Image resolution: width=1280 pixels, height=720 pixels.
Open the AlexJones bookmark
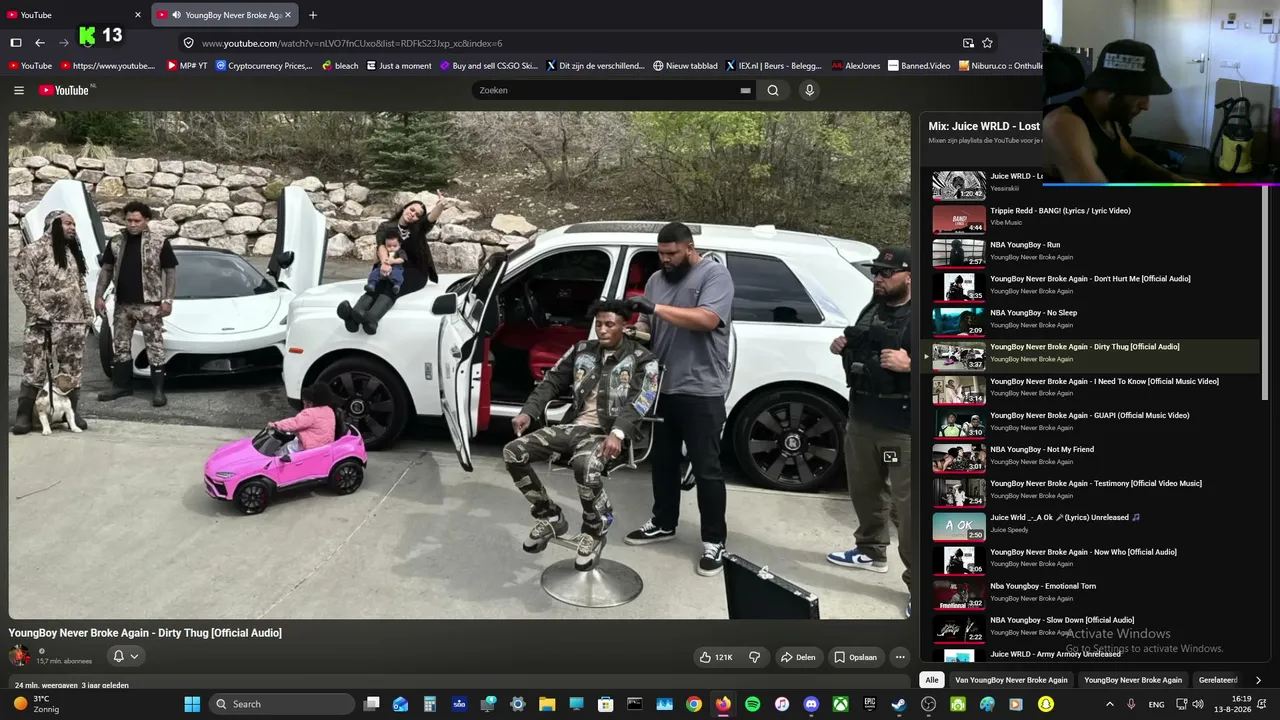pos(856,66)
